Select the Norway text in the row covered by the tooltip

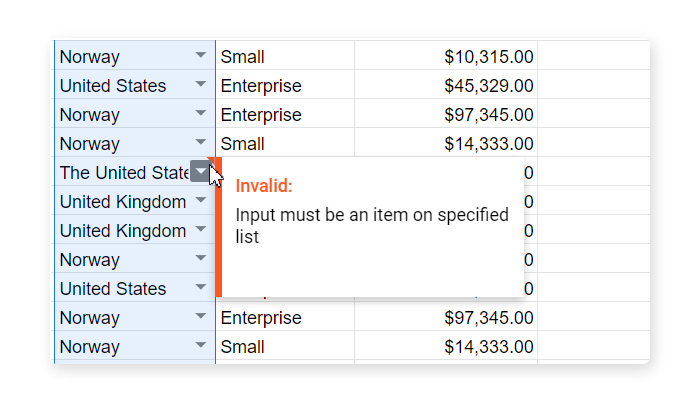click(x=90, y=260)
